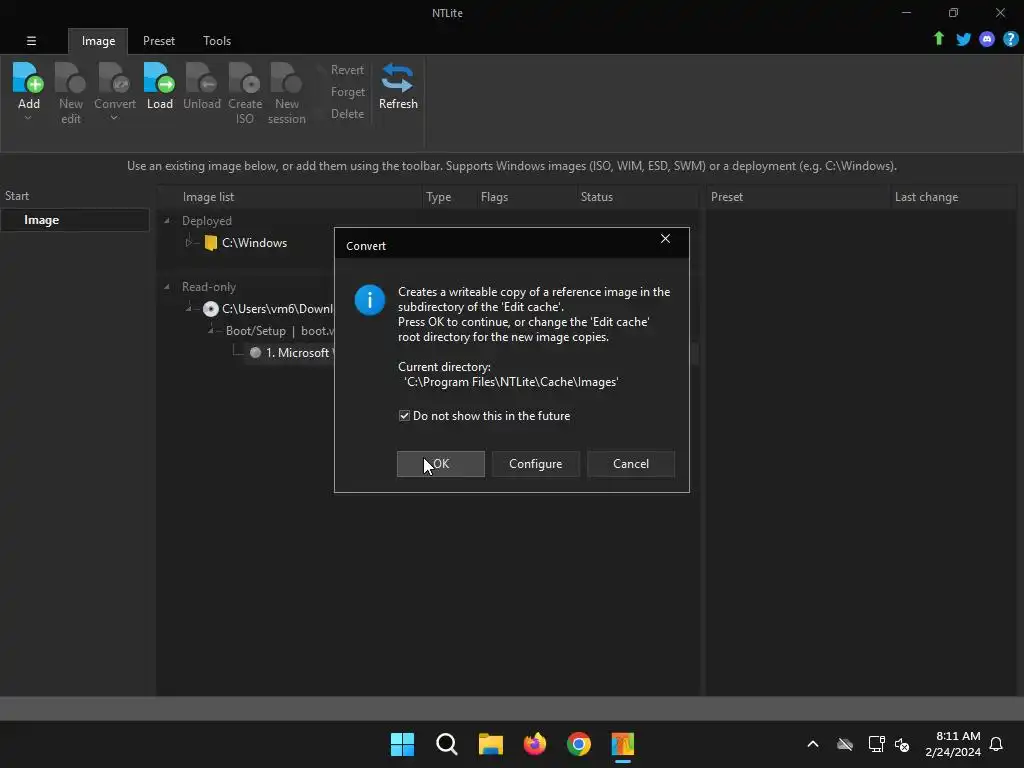Show hidden system tray icons
The height and width of the screenshot is (768, 1024).
pyautogui.click(x=813, y=744)
